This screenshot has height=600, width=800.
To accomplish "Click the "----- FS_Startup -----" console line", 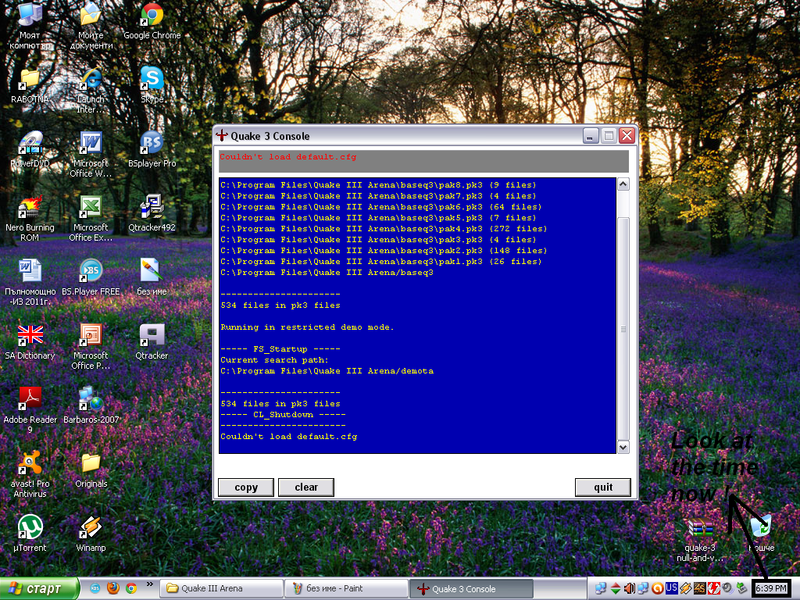I will (x=280, y=349).
